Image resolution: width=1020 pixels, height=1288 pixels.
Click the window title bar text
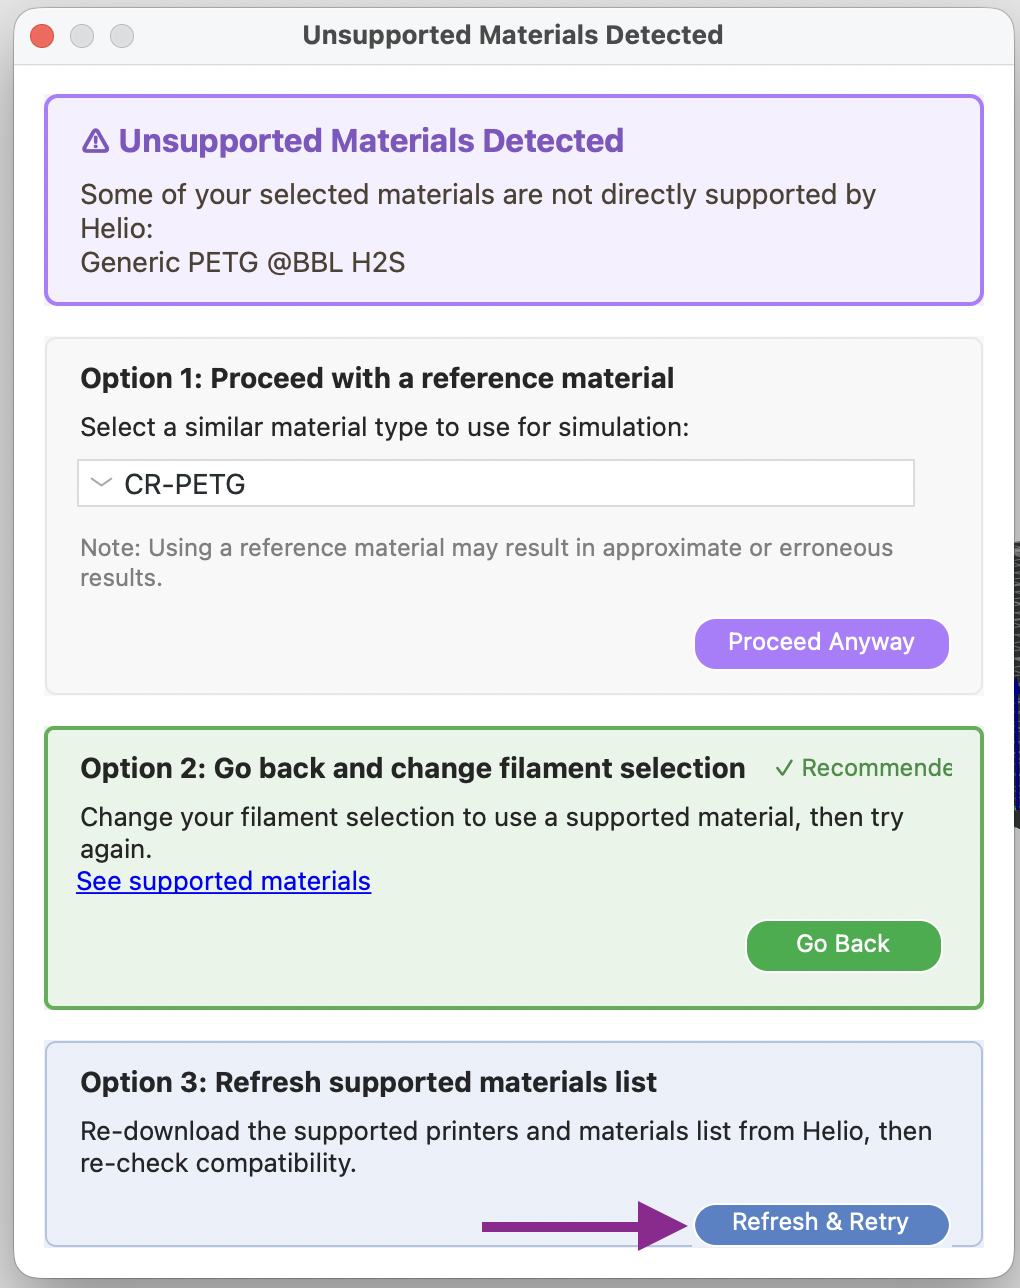point(513,35)
